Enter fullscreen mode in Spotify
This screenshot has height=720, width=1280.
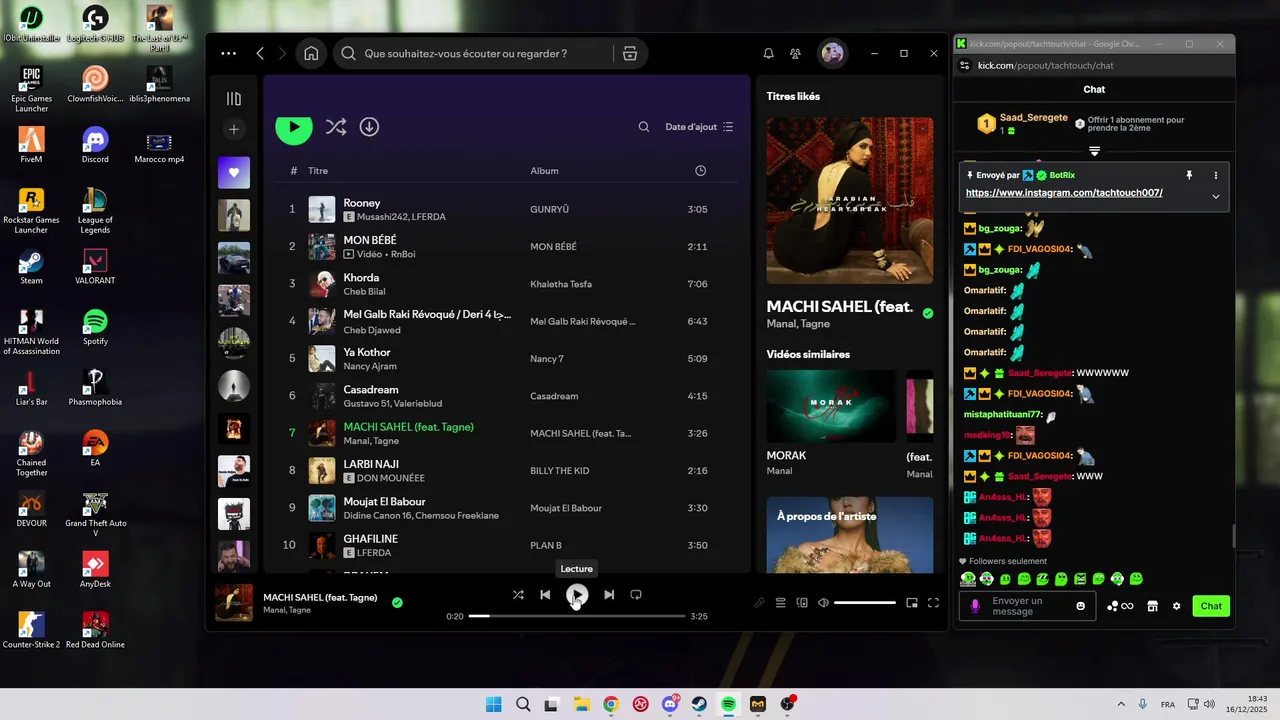click(933, 603)
